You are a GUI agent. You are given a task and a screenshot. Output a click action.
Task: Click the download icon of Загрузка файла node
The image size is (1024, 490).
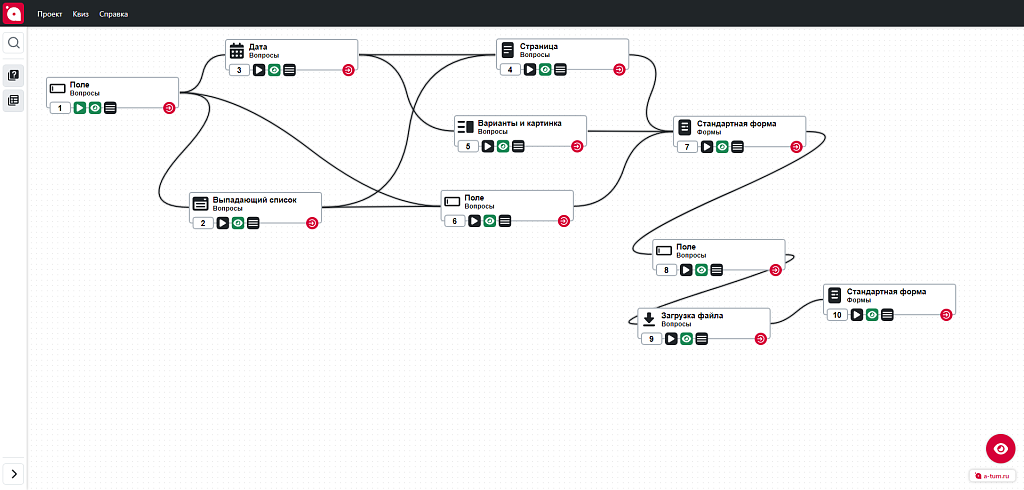point(649,319)
